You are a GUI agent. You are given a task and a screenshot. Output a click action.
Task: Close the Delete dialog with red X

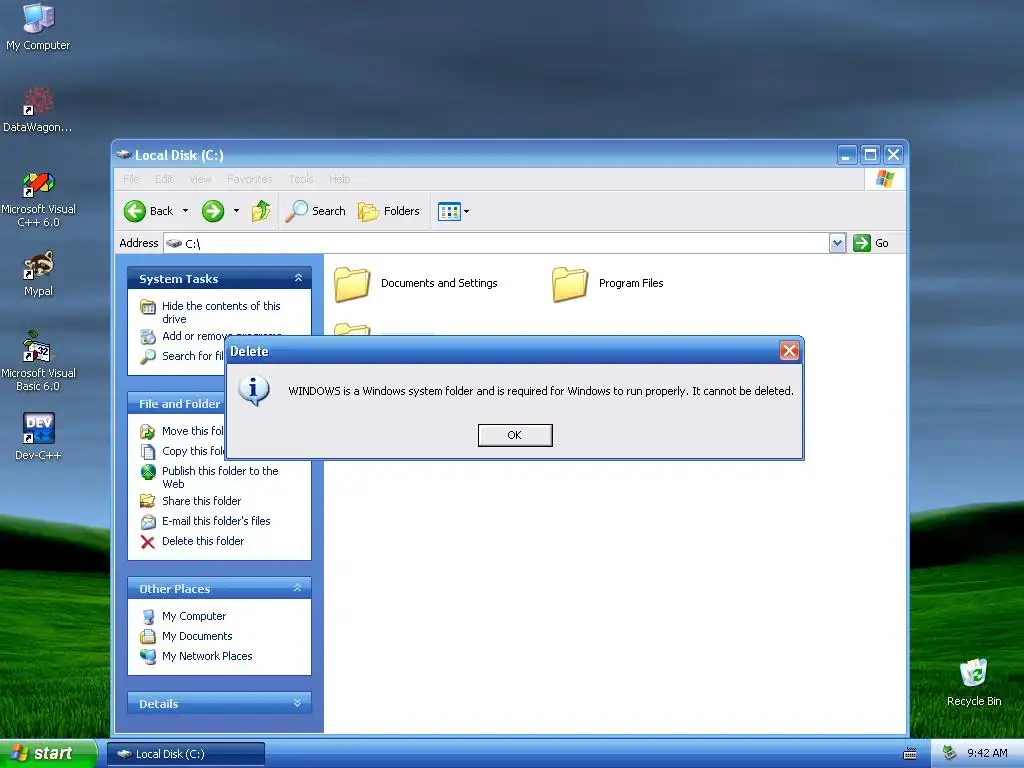click(x=789, y=351)
